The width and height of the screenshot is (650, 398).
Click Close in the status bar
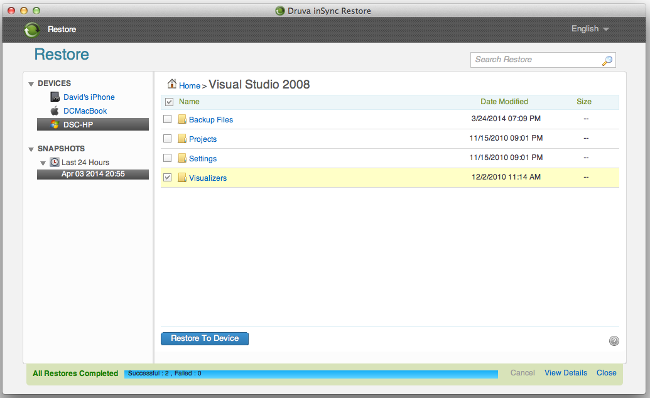click(606, 373)
